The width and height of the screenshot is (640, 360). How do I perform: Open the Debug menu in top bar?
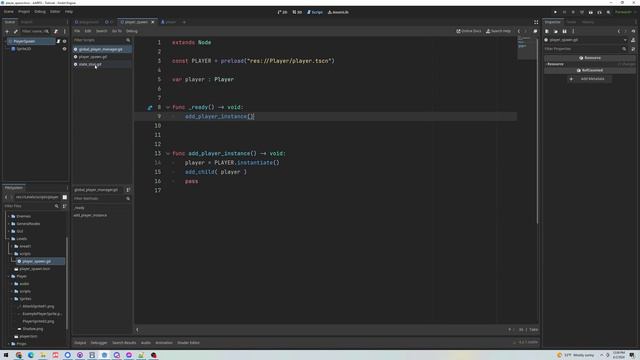click(x=40, y=12)
